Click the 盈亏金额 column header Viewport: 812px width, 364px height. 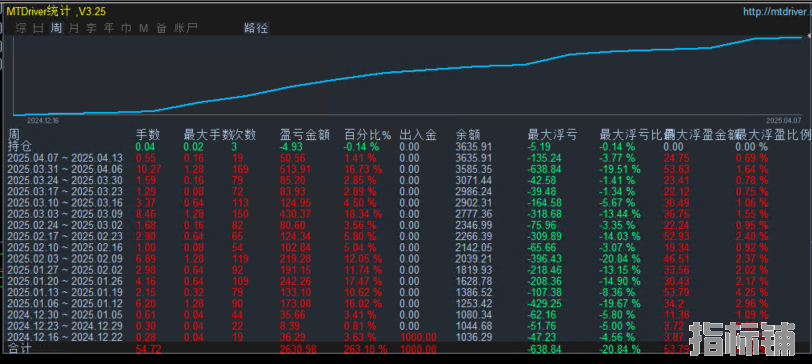tap(305, 136)
